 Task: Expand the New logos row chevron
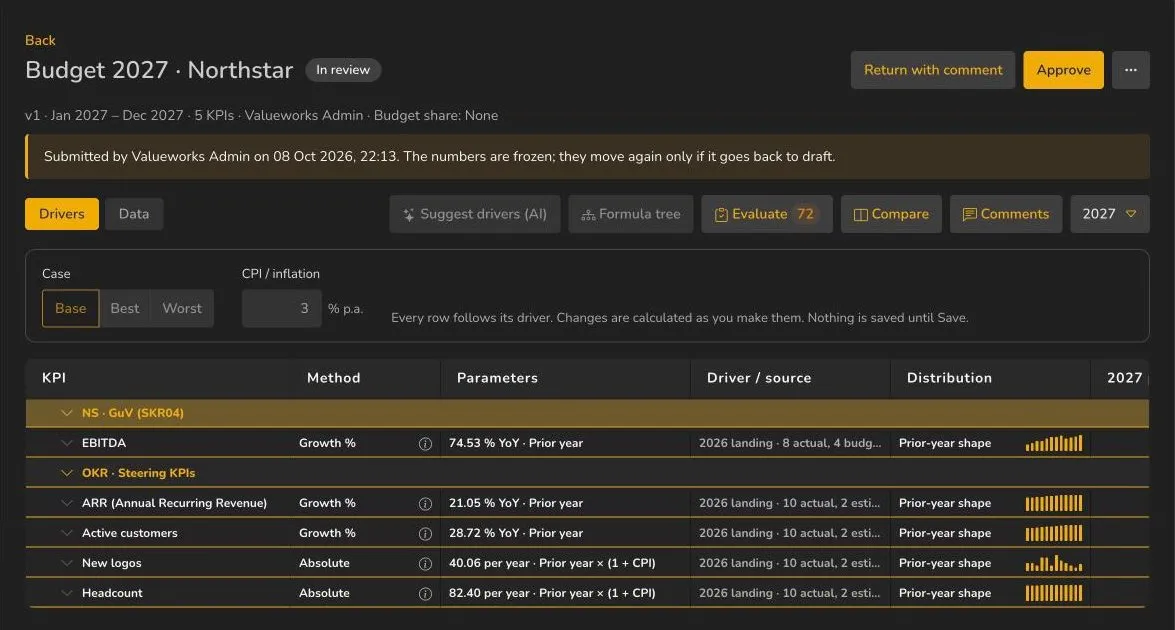[x=67, y=563]
